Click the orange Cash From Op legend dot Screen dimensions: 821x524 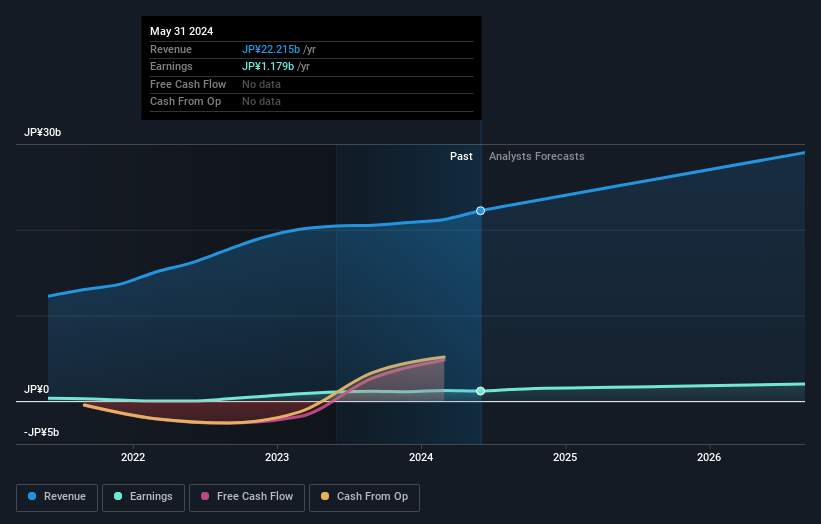pos(325,496)
